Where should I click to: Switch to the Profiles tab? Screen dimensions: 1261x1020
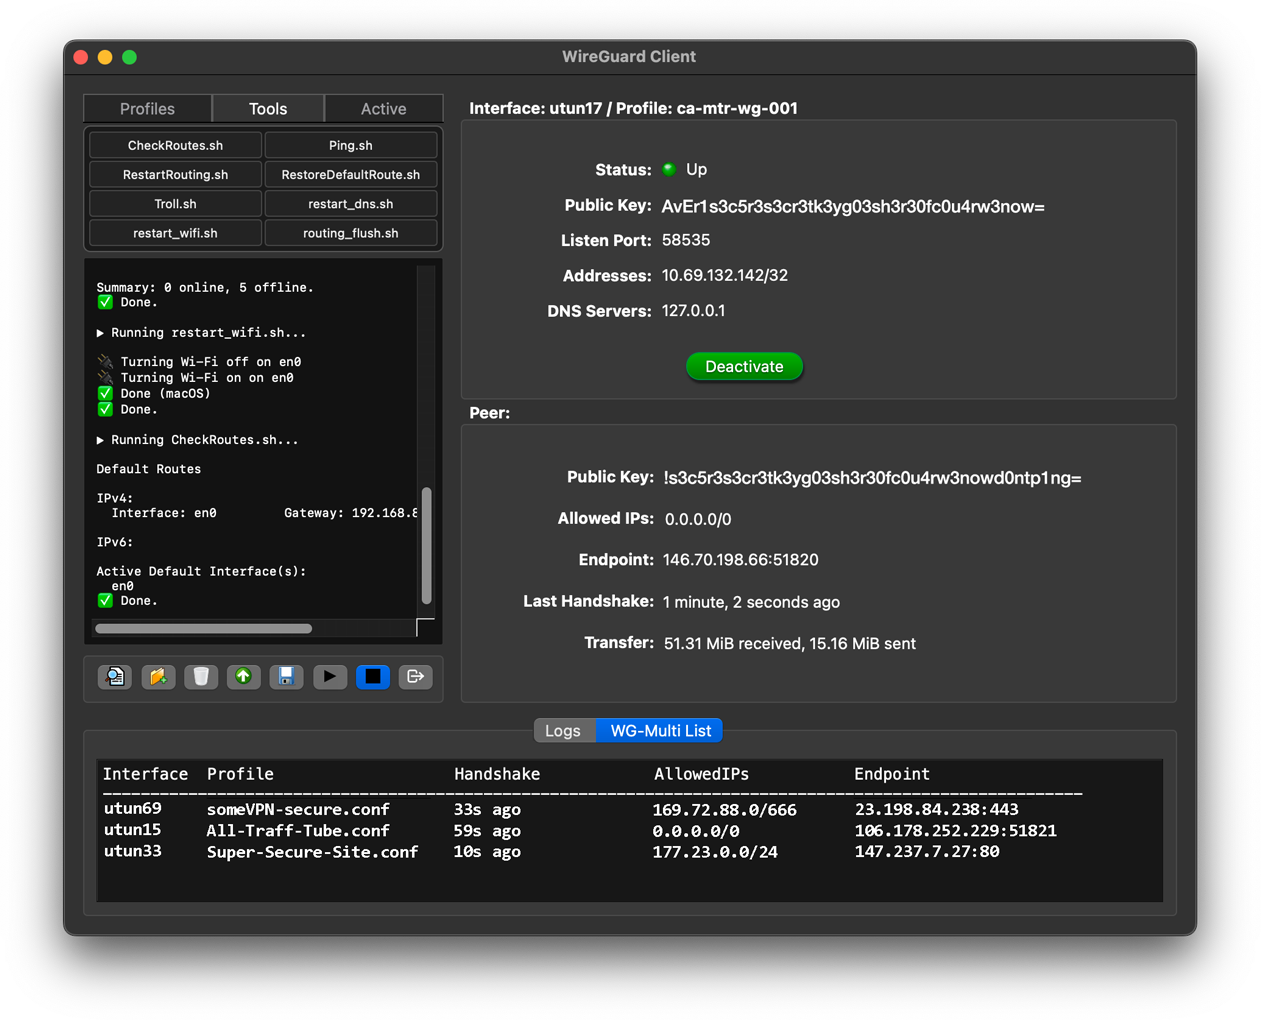point(147,109)
